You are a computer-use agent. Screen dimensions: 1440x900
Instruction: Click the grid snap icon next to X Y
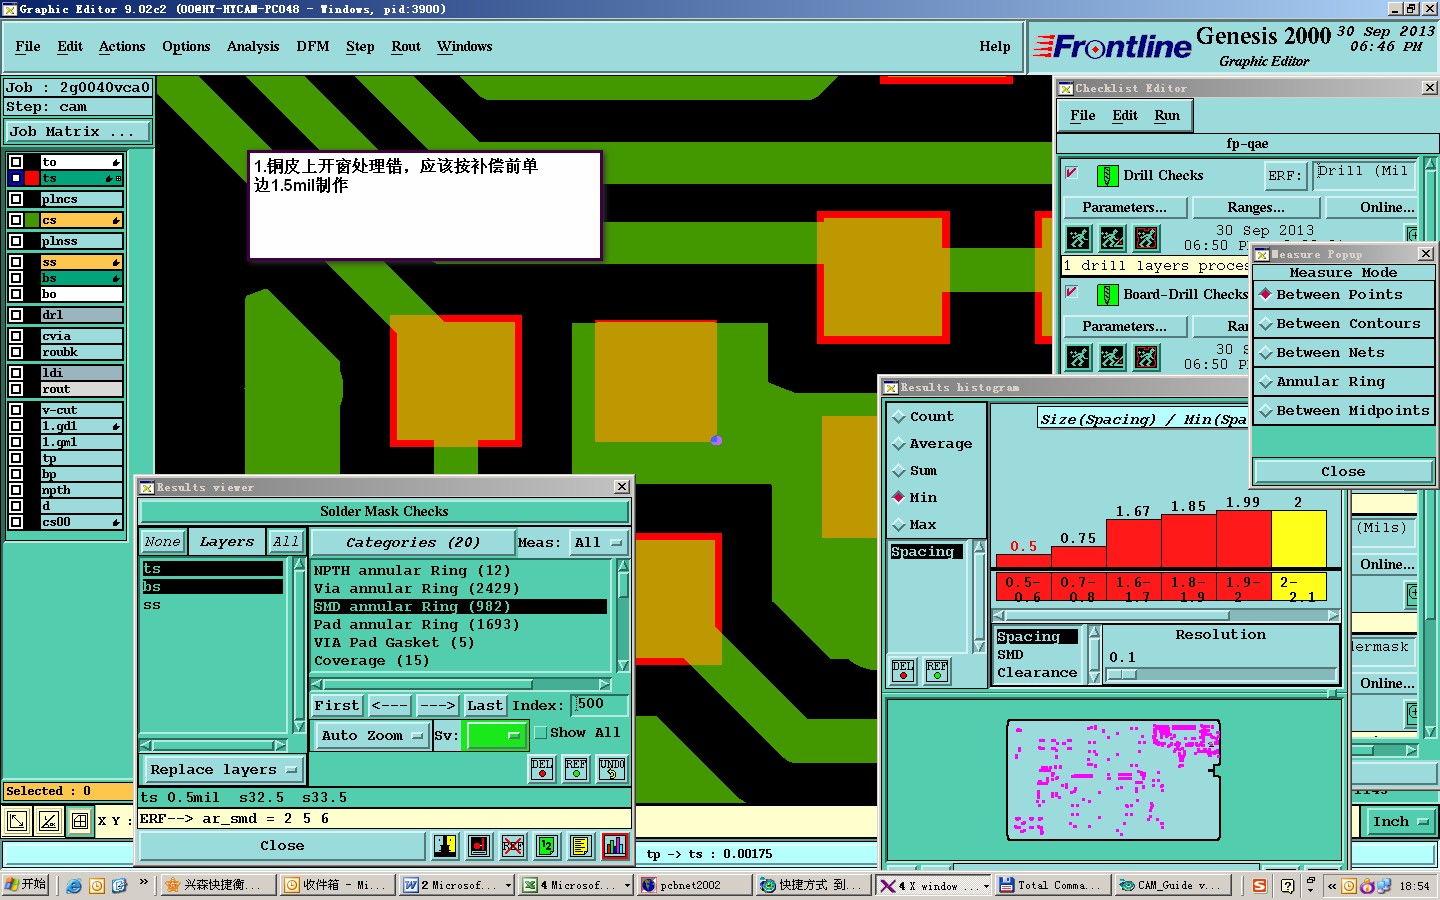80,821
